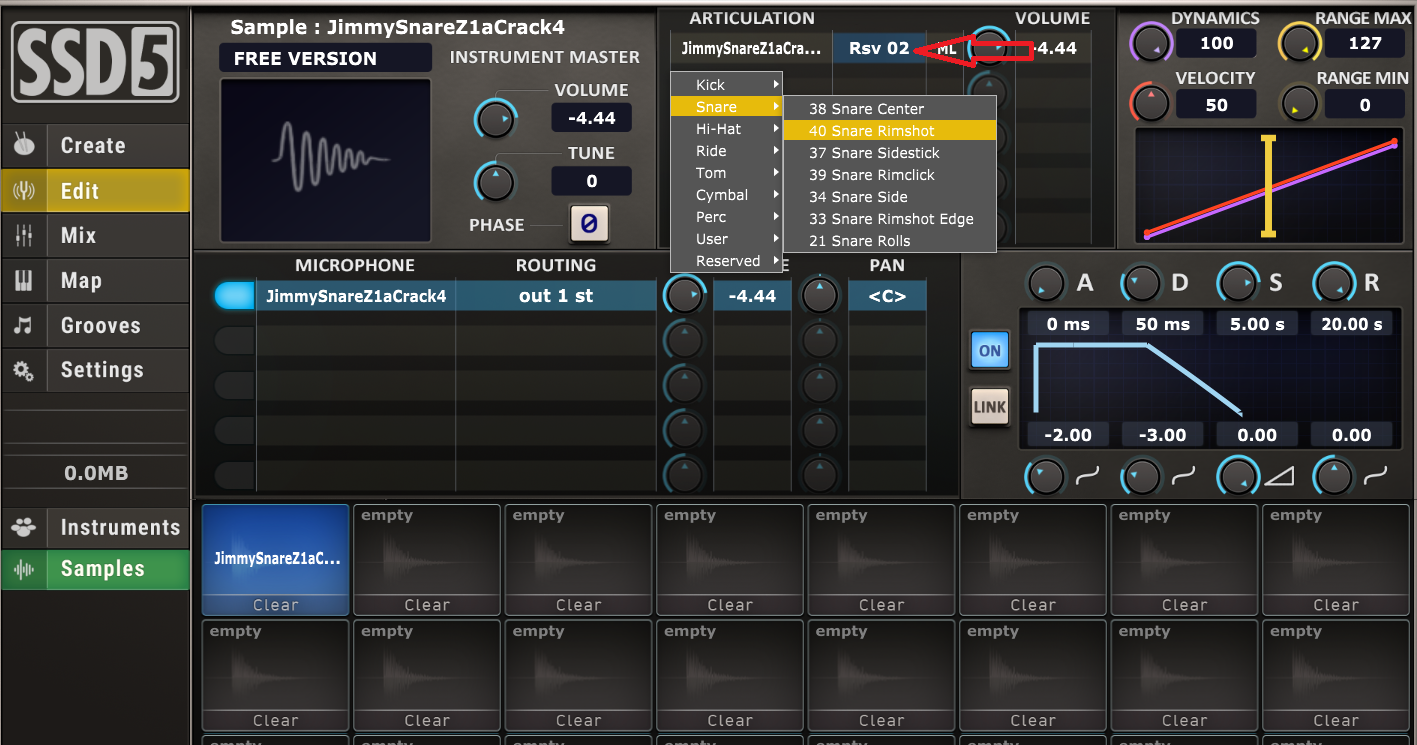Open the Create page in sidebar

95,146
